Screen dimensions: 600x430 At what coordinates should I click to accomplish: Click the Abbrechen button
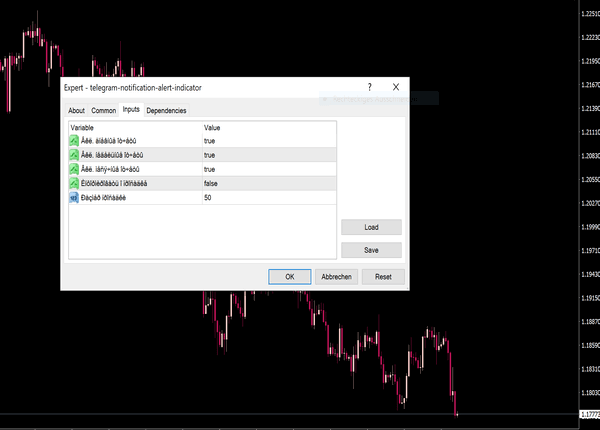(336, 277)
